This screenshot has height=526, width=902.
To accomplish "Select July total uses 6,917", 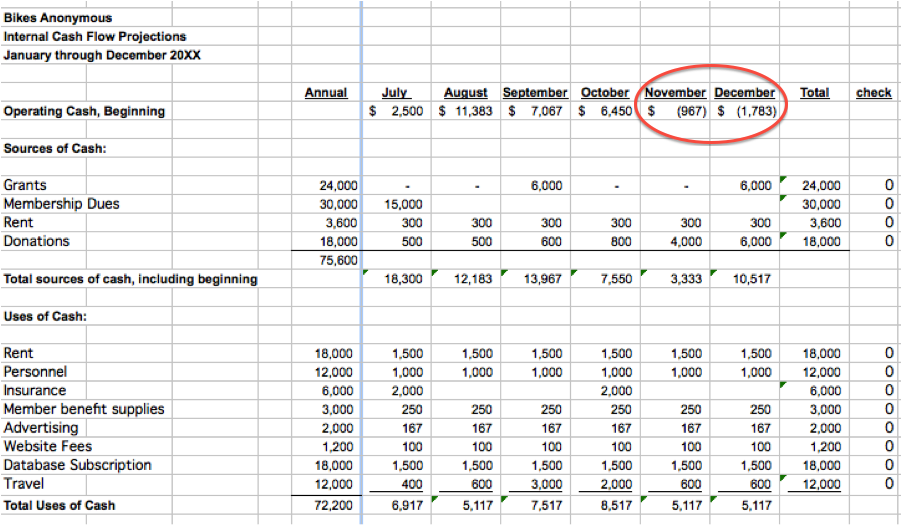I will click(407, 506).
